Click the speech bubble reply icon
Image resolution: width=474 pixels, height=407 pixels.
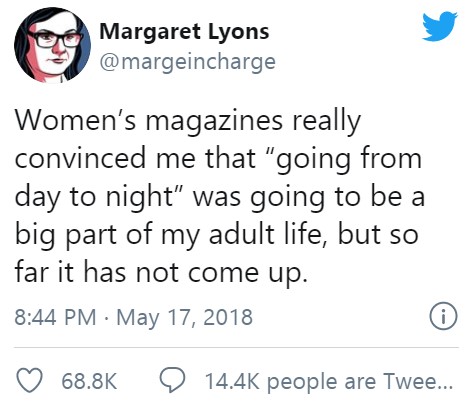[x=172, y=380]
